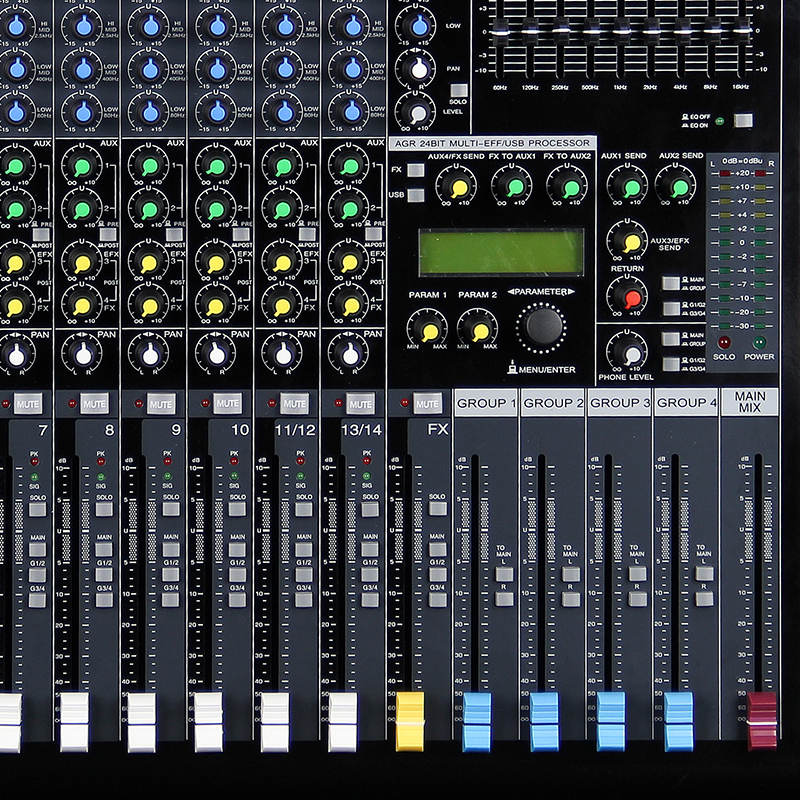Click the FX TO AUX2 green knob
The image size is (800, 800).
coord(570,187)
